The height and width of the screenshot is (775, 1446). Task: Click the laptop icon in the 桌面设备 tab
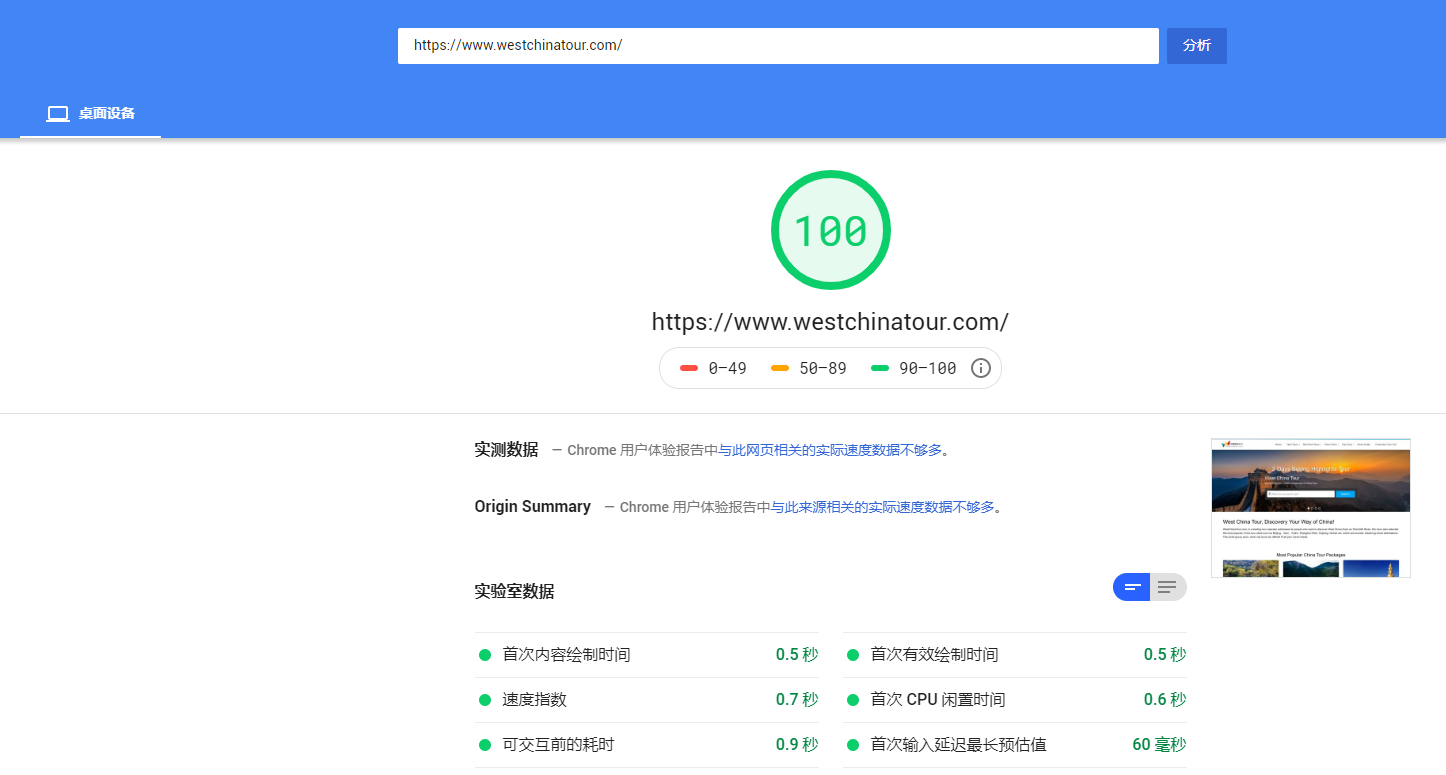tap(58, 114)
